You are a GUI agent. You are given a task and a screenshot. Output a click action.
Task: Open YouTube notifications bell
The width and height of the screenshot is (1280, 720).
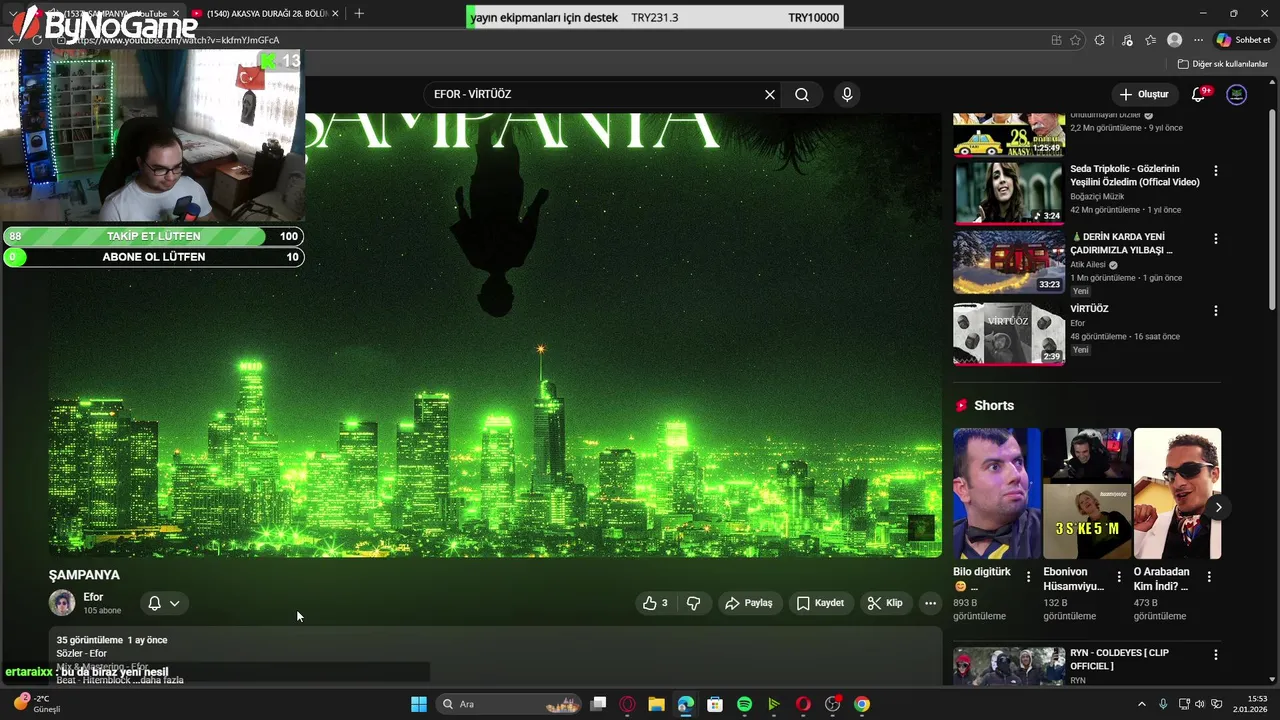1199,94
